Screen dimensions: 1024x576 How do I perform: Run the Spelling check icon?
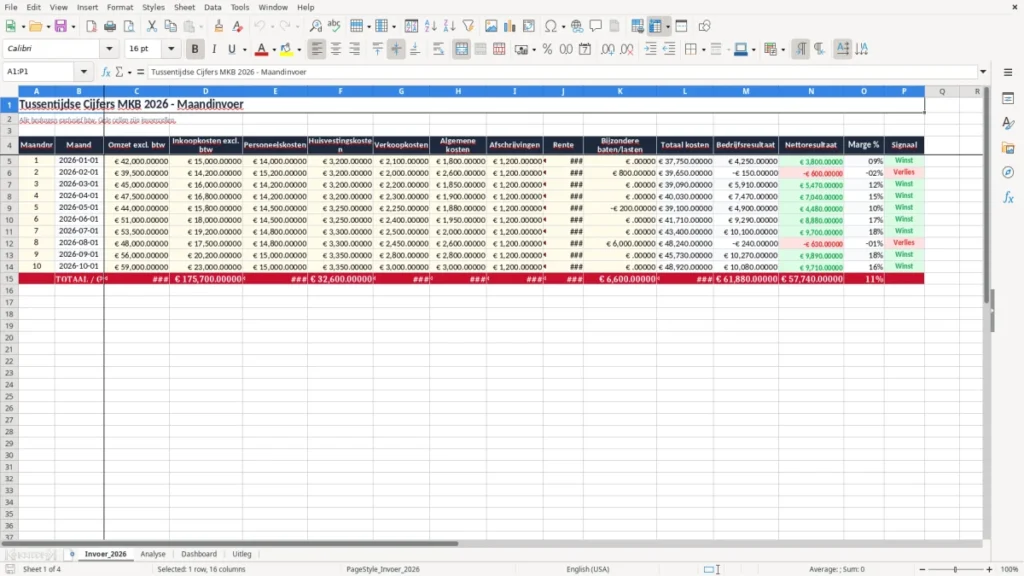point(334,26)
